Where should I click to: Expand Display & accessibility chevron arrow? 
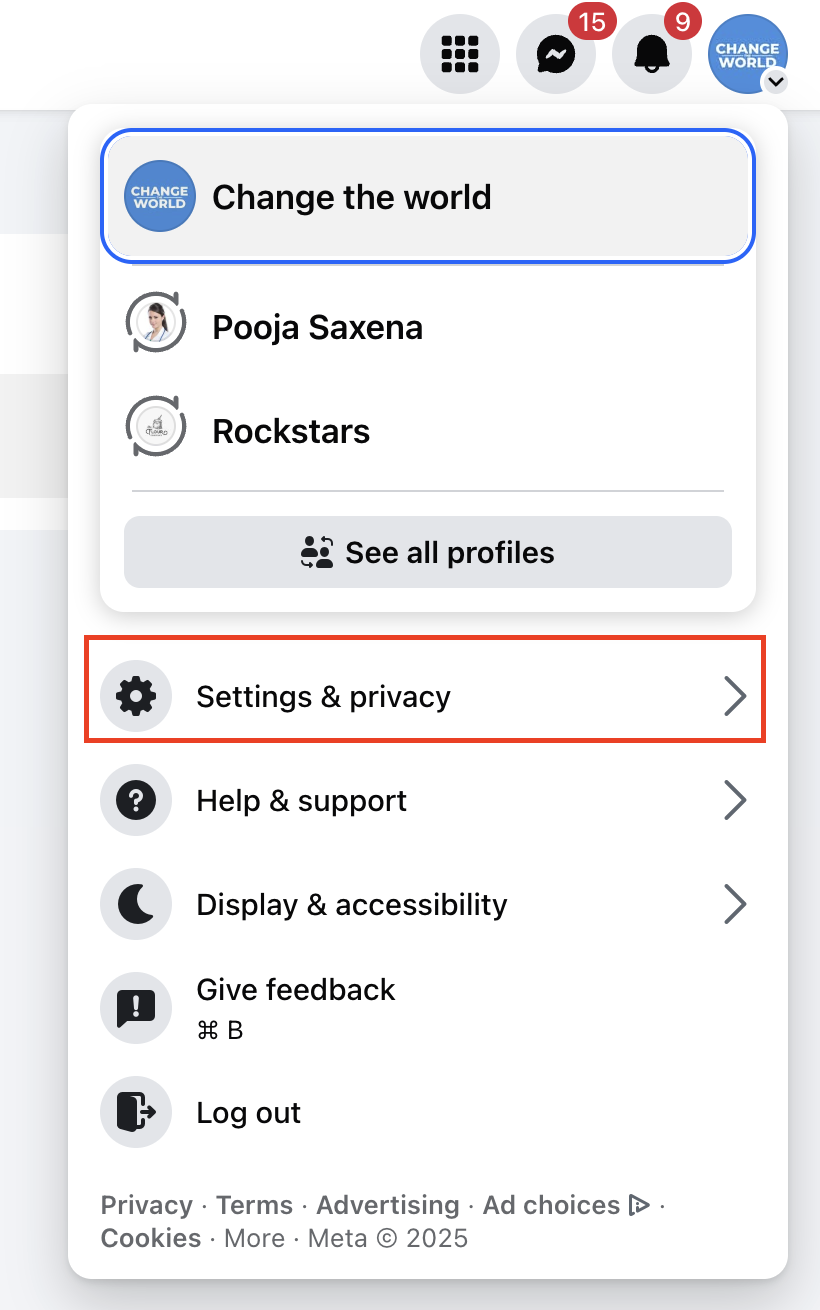click(x=735, y=904)
